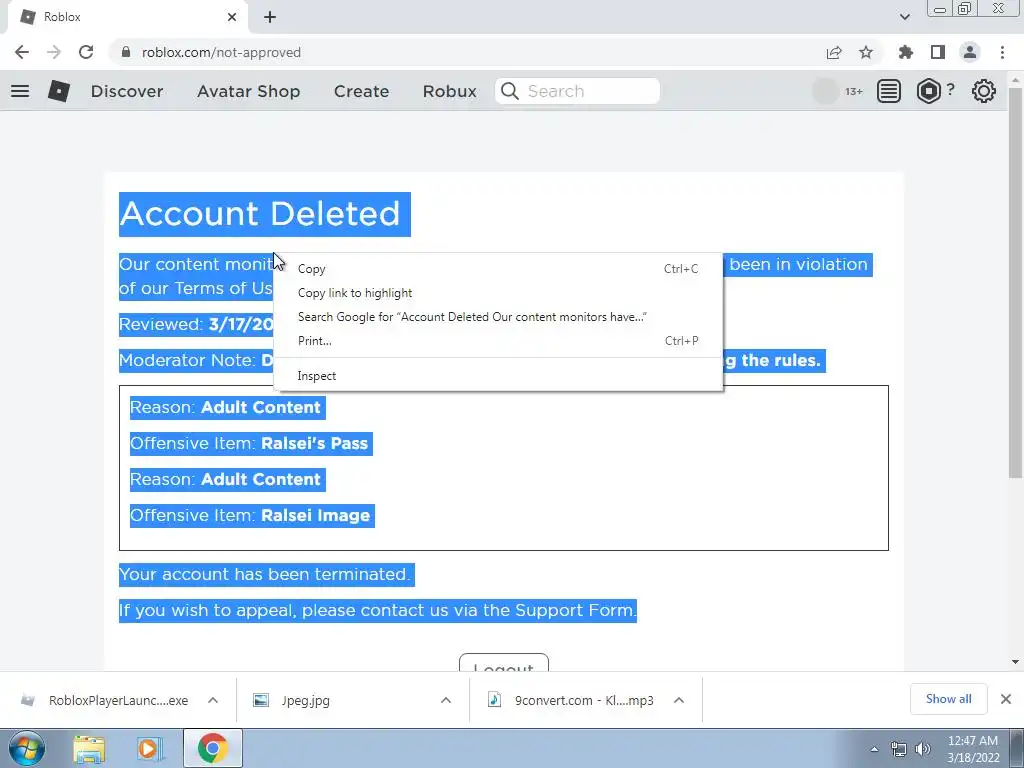Open the Windows Start button
This screenshot has height=768, width=1024.
coord(27,748)
